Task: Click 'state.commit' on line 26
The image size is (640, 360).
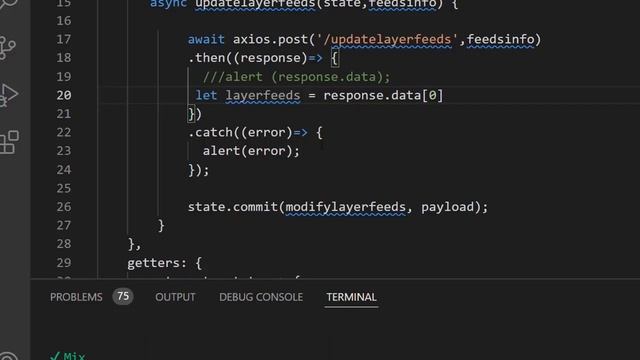Action: coord(233,207)
